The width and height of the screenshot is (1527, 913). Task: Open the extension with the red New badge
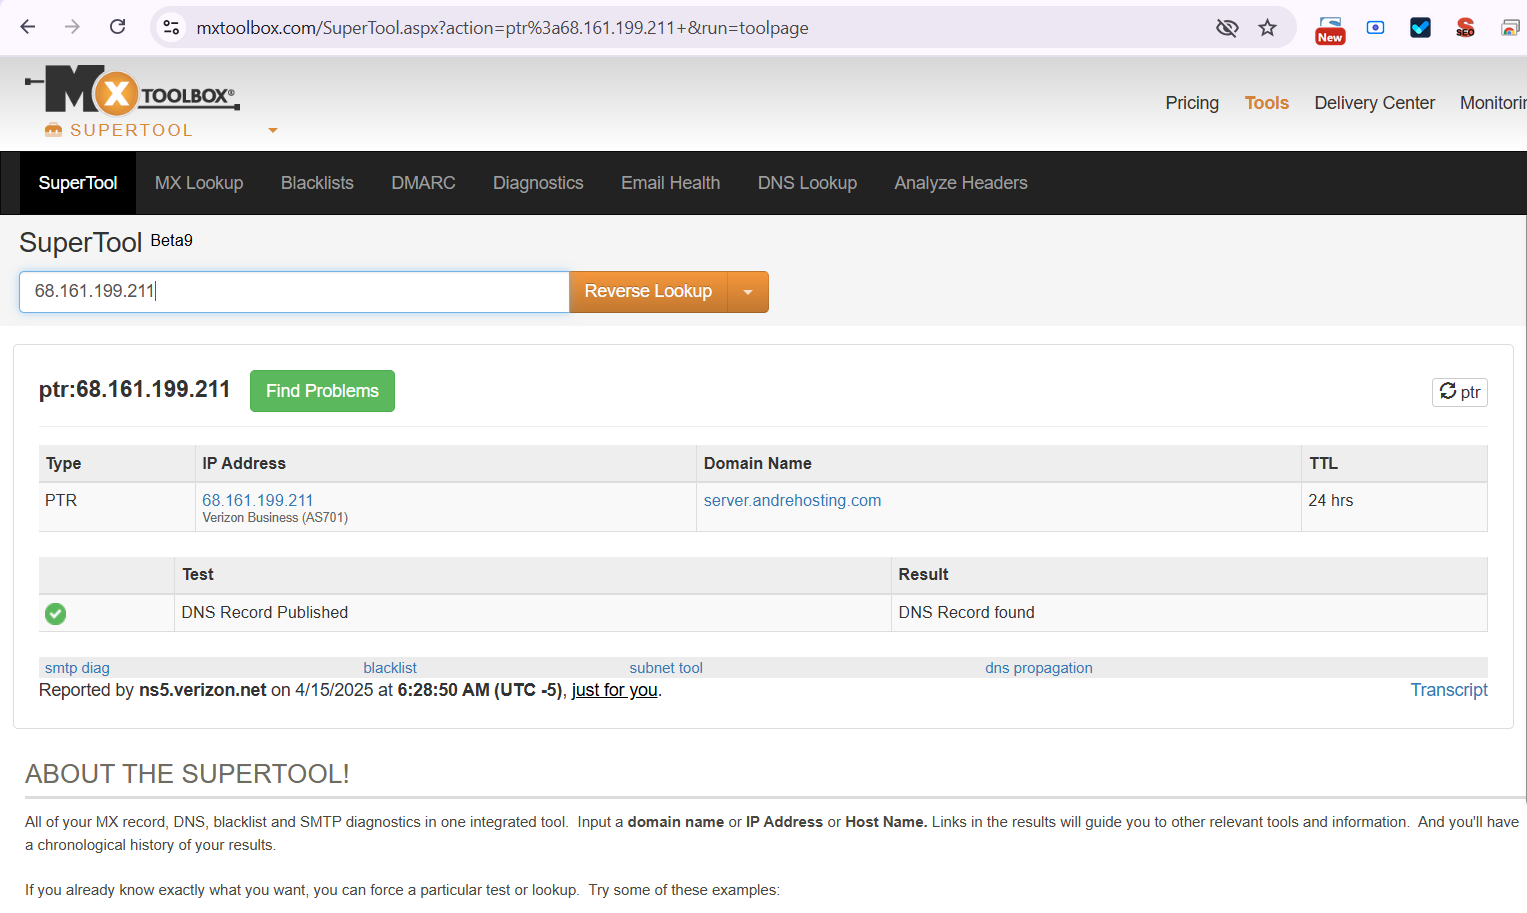1330,29
